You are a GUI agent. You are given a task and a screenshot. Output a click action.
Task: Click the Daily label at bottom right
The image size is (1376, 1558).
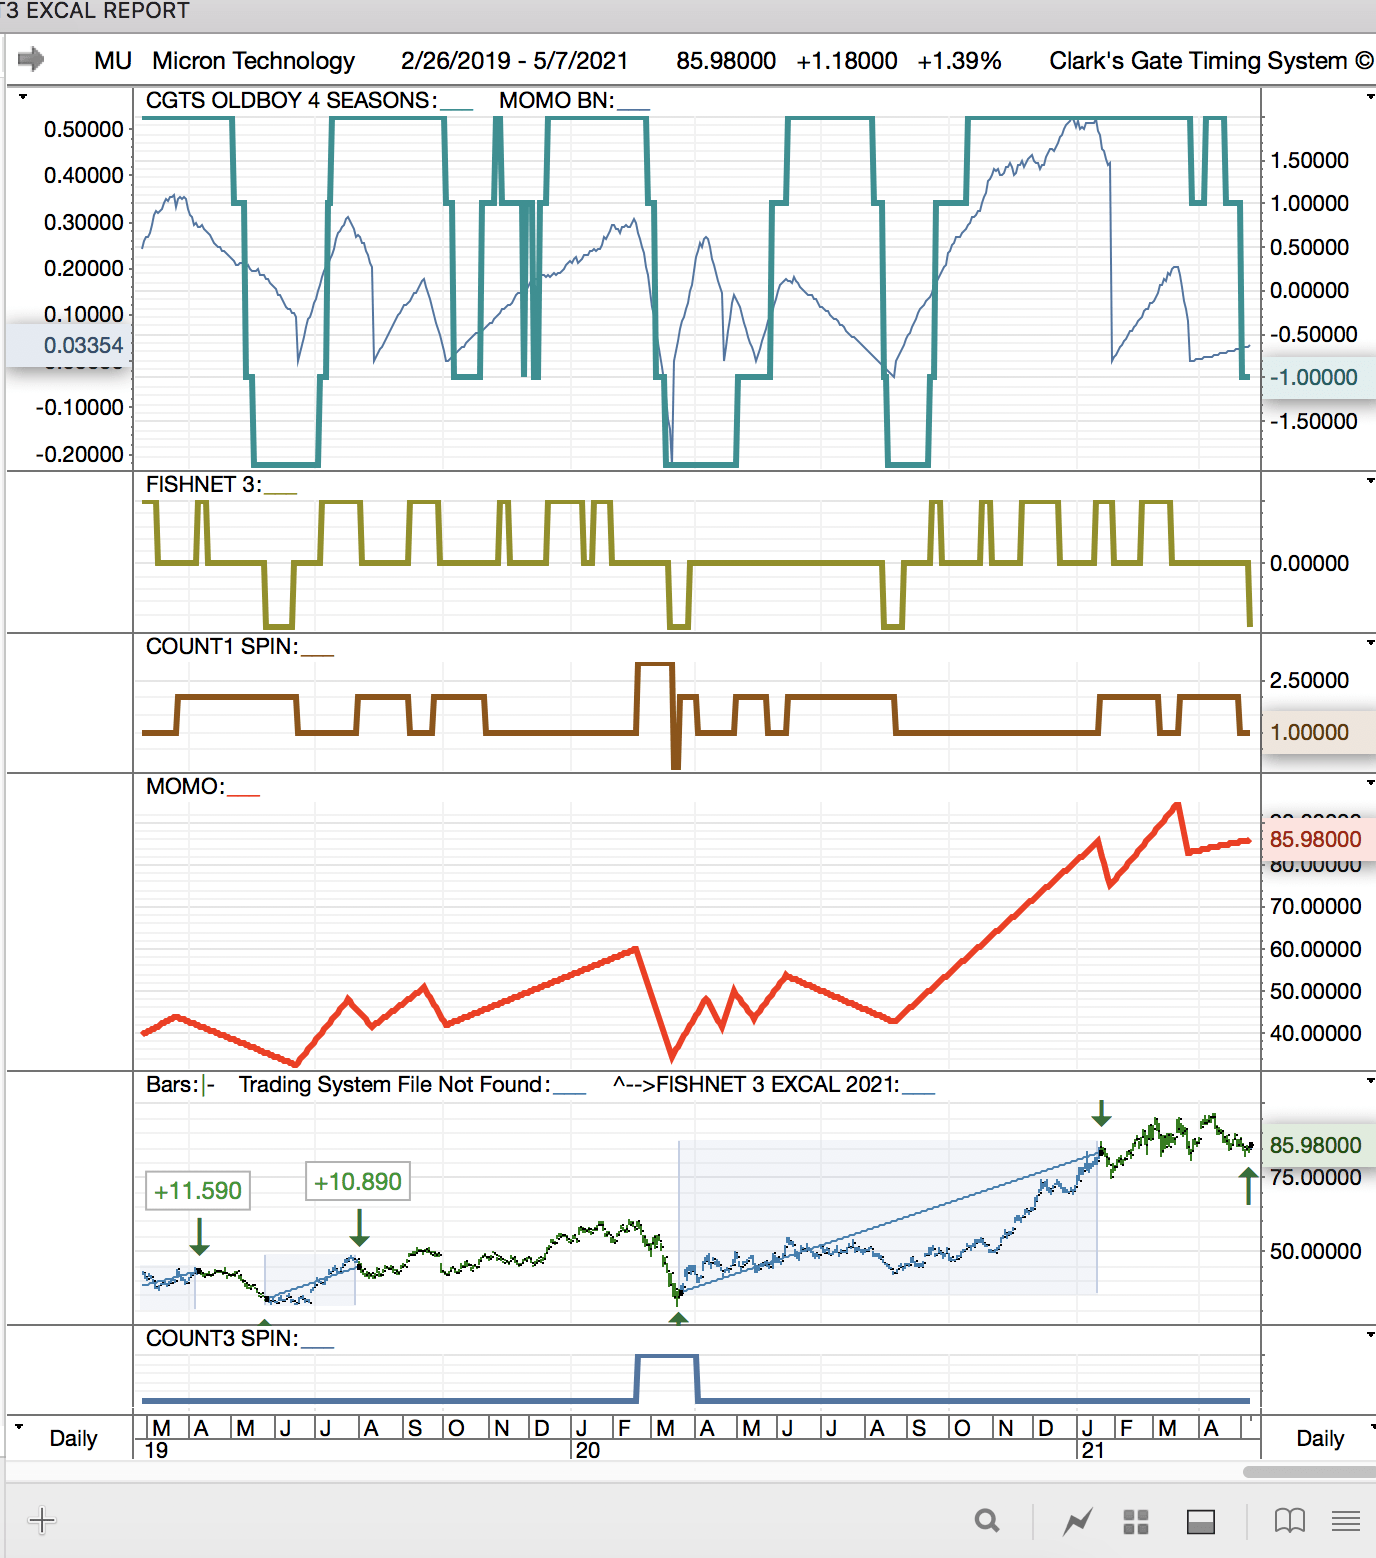pyautogui.click(x=1320, y=1438)
